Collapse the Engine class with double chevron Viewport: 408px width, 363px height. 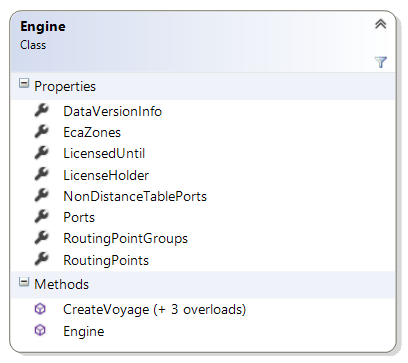[x=381, y=24]
